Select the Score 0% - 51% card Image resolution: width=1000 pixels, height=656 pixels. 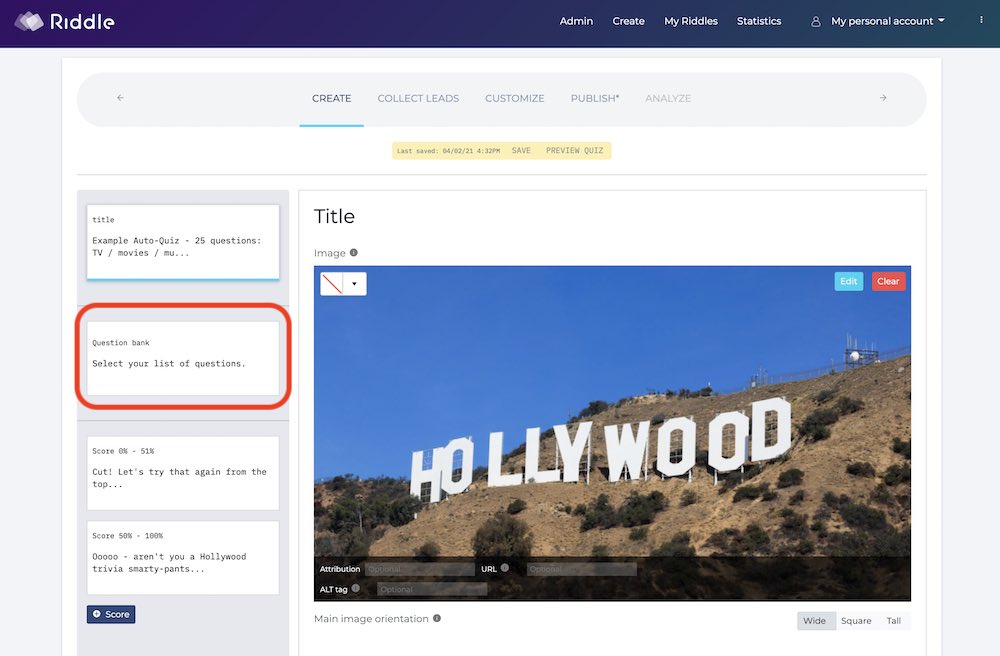tap(183, 473)
